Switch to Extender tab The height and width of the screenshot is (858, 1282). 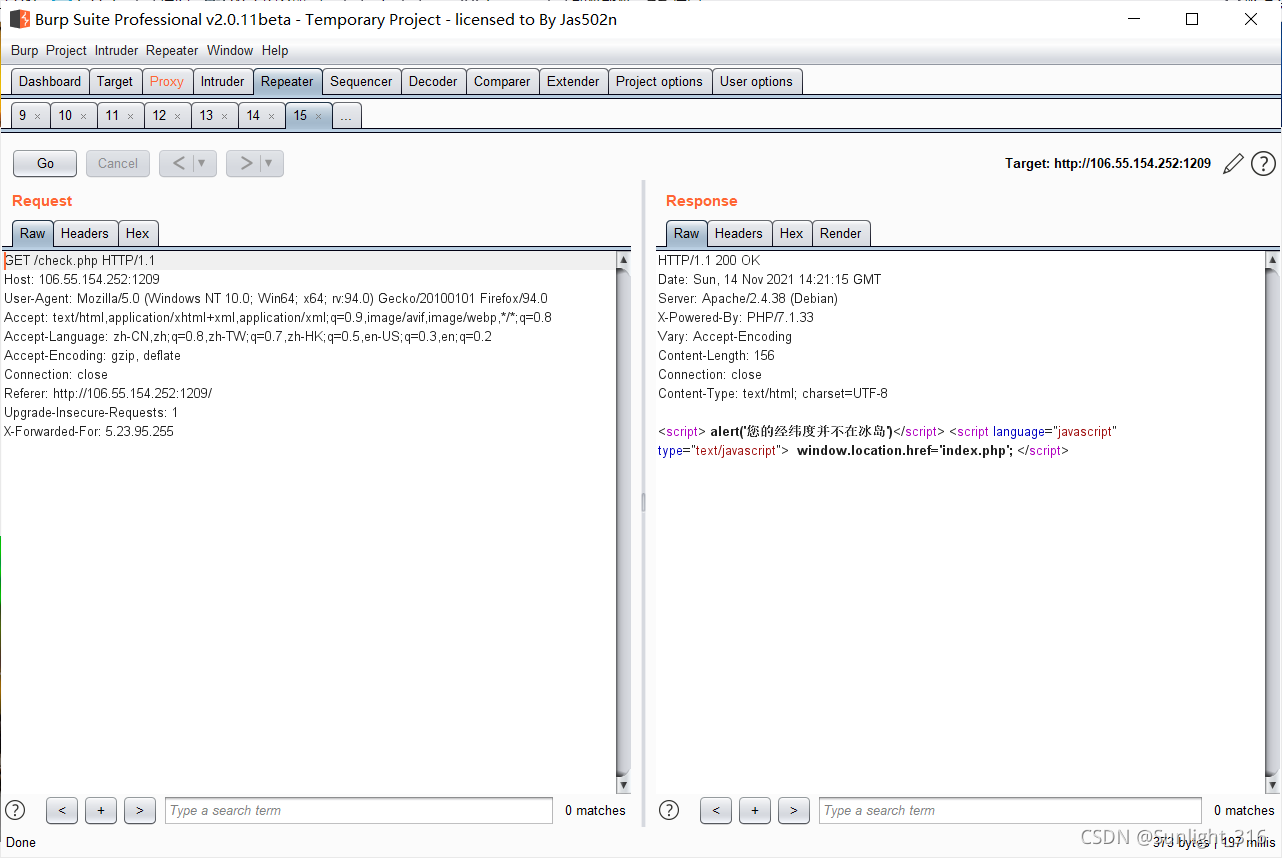pos(573,81)
